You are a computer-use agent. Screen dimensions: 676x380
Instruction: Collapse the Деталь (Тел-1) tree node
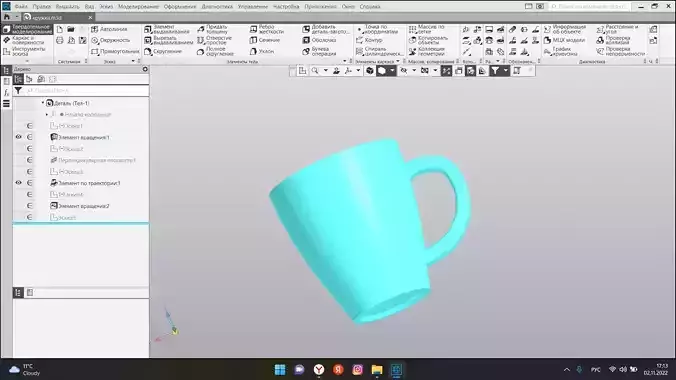(x=43, y=103)
